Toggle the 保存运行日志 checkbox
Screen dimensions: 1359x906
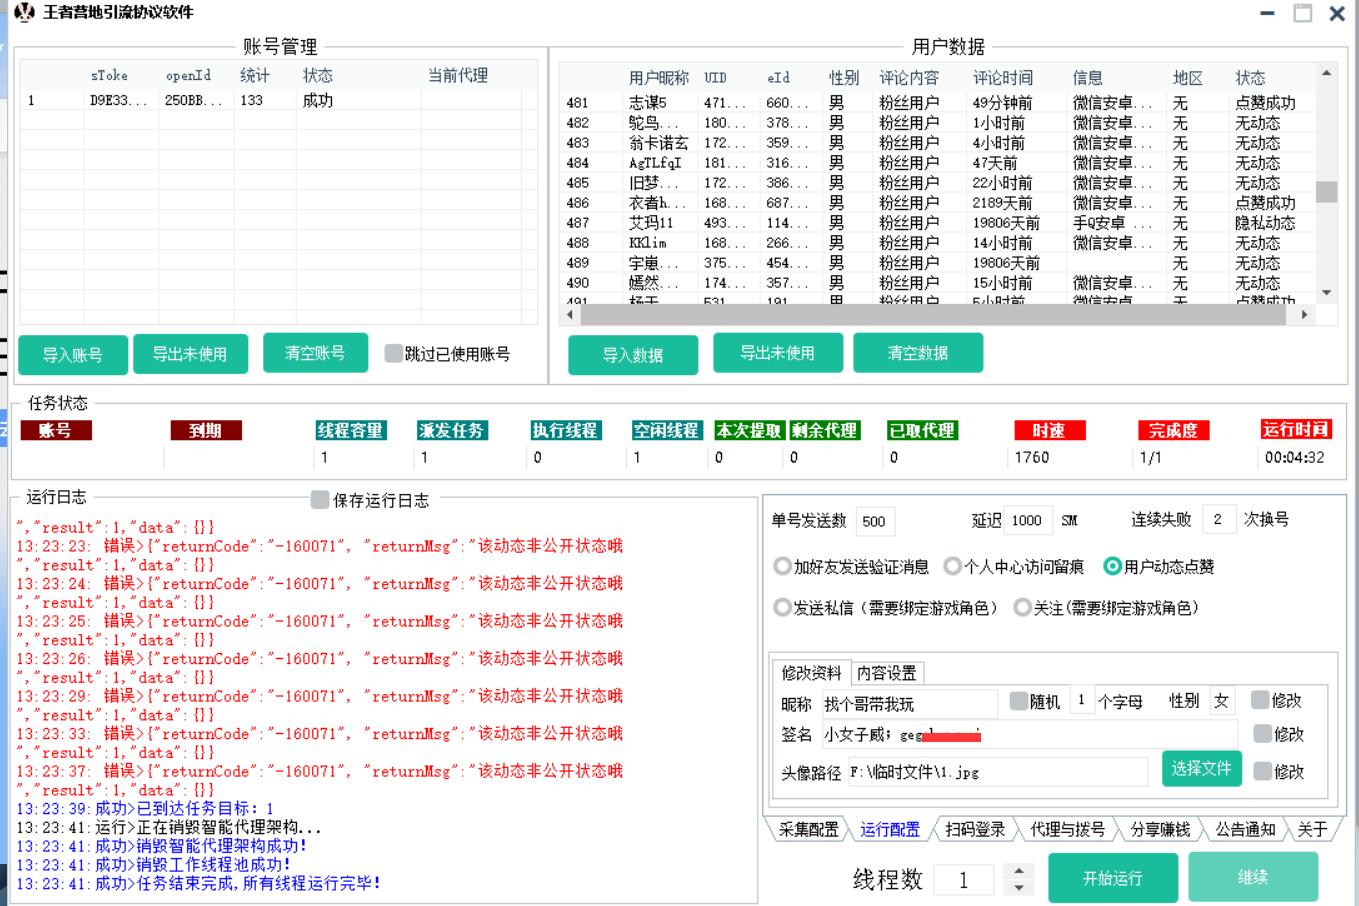320,499
